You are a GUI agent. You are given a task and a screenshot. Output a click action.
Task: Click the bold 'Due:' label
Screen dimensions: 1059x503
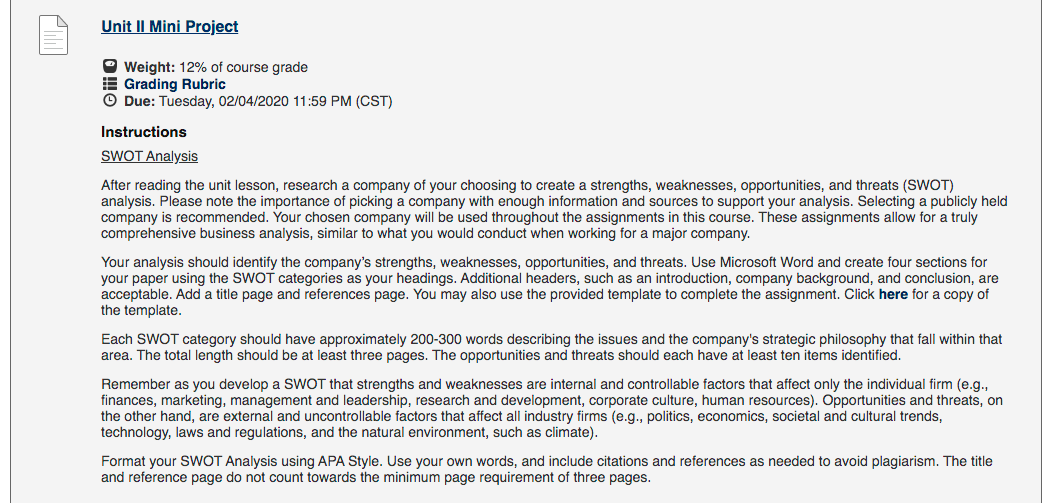[140, 101]
